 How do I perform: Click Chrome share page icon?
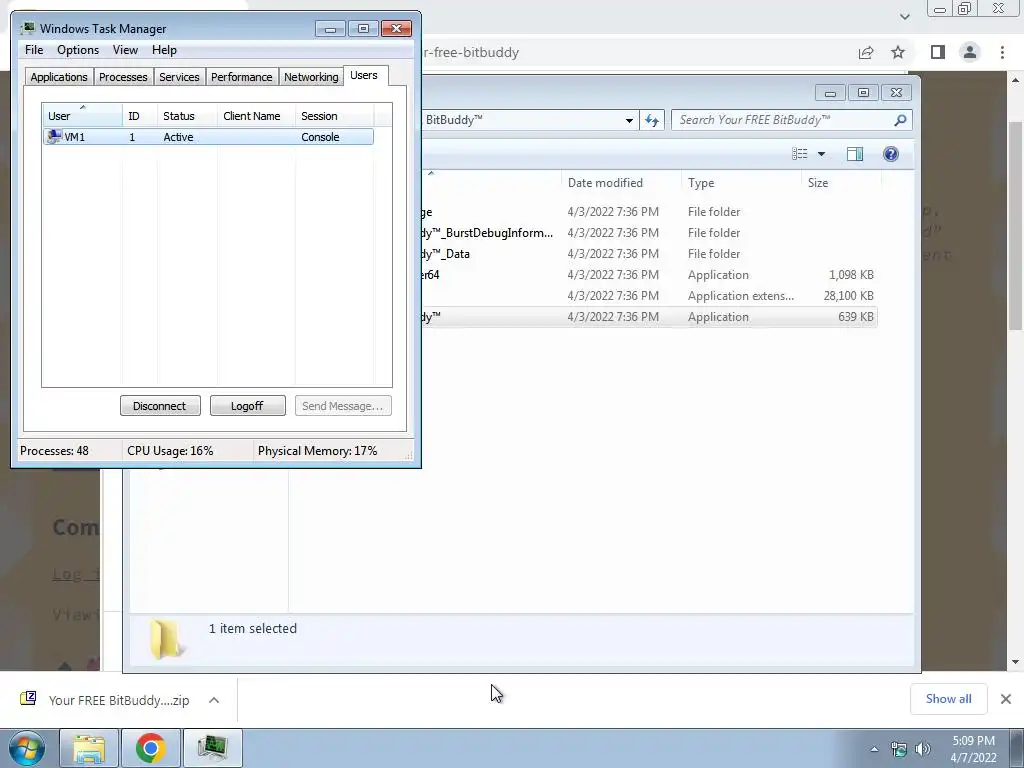point(866,52)
